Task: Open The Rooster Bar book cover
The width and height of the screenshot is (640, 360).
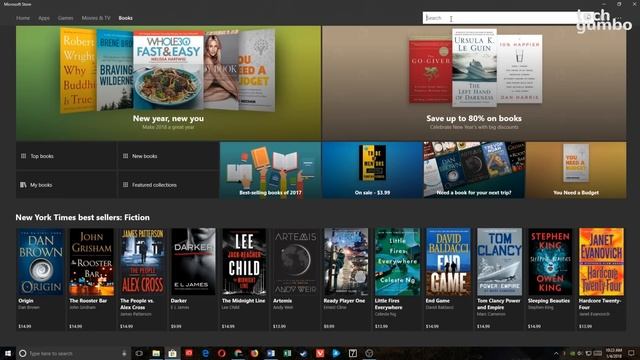Action: (91, 262)
